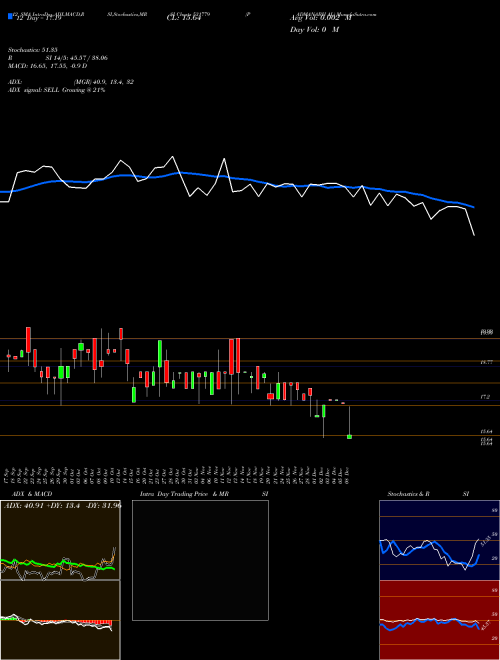Click the 'Stochastics & R' panel title
The height and width of the screenshot is (660, 500).
pyautogui.click(x=408, y=494)
